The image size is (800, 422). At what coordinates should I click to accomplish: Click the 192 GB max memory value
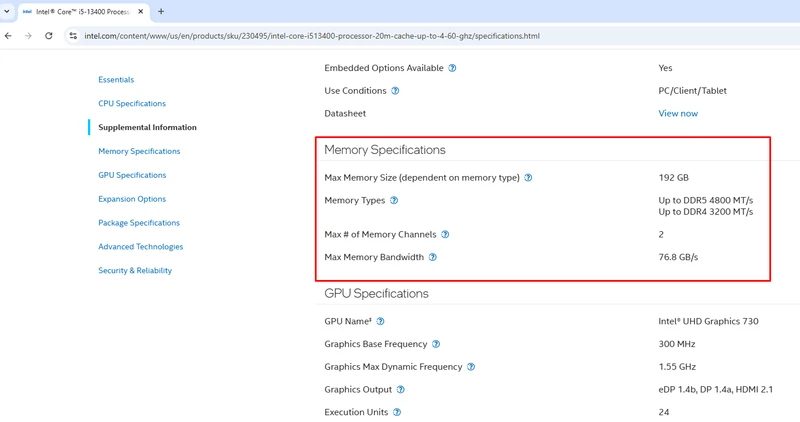coord(673,178)
